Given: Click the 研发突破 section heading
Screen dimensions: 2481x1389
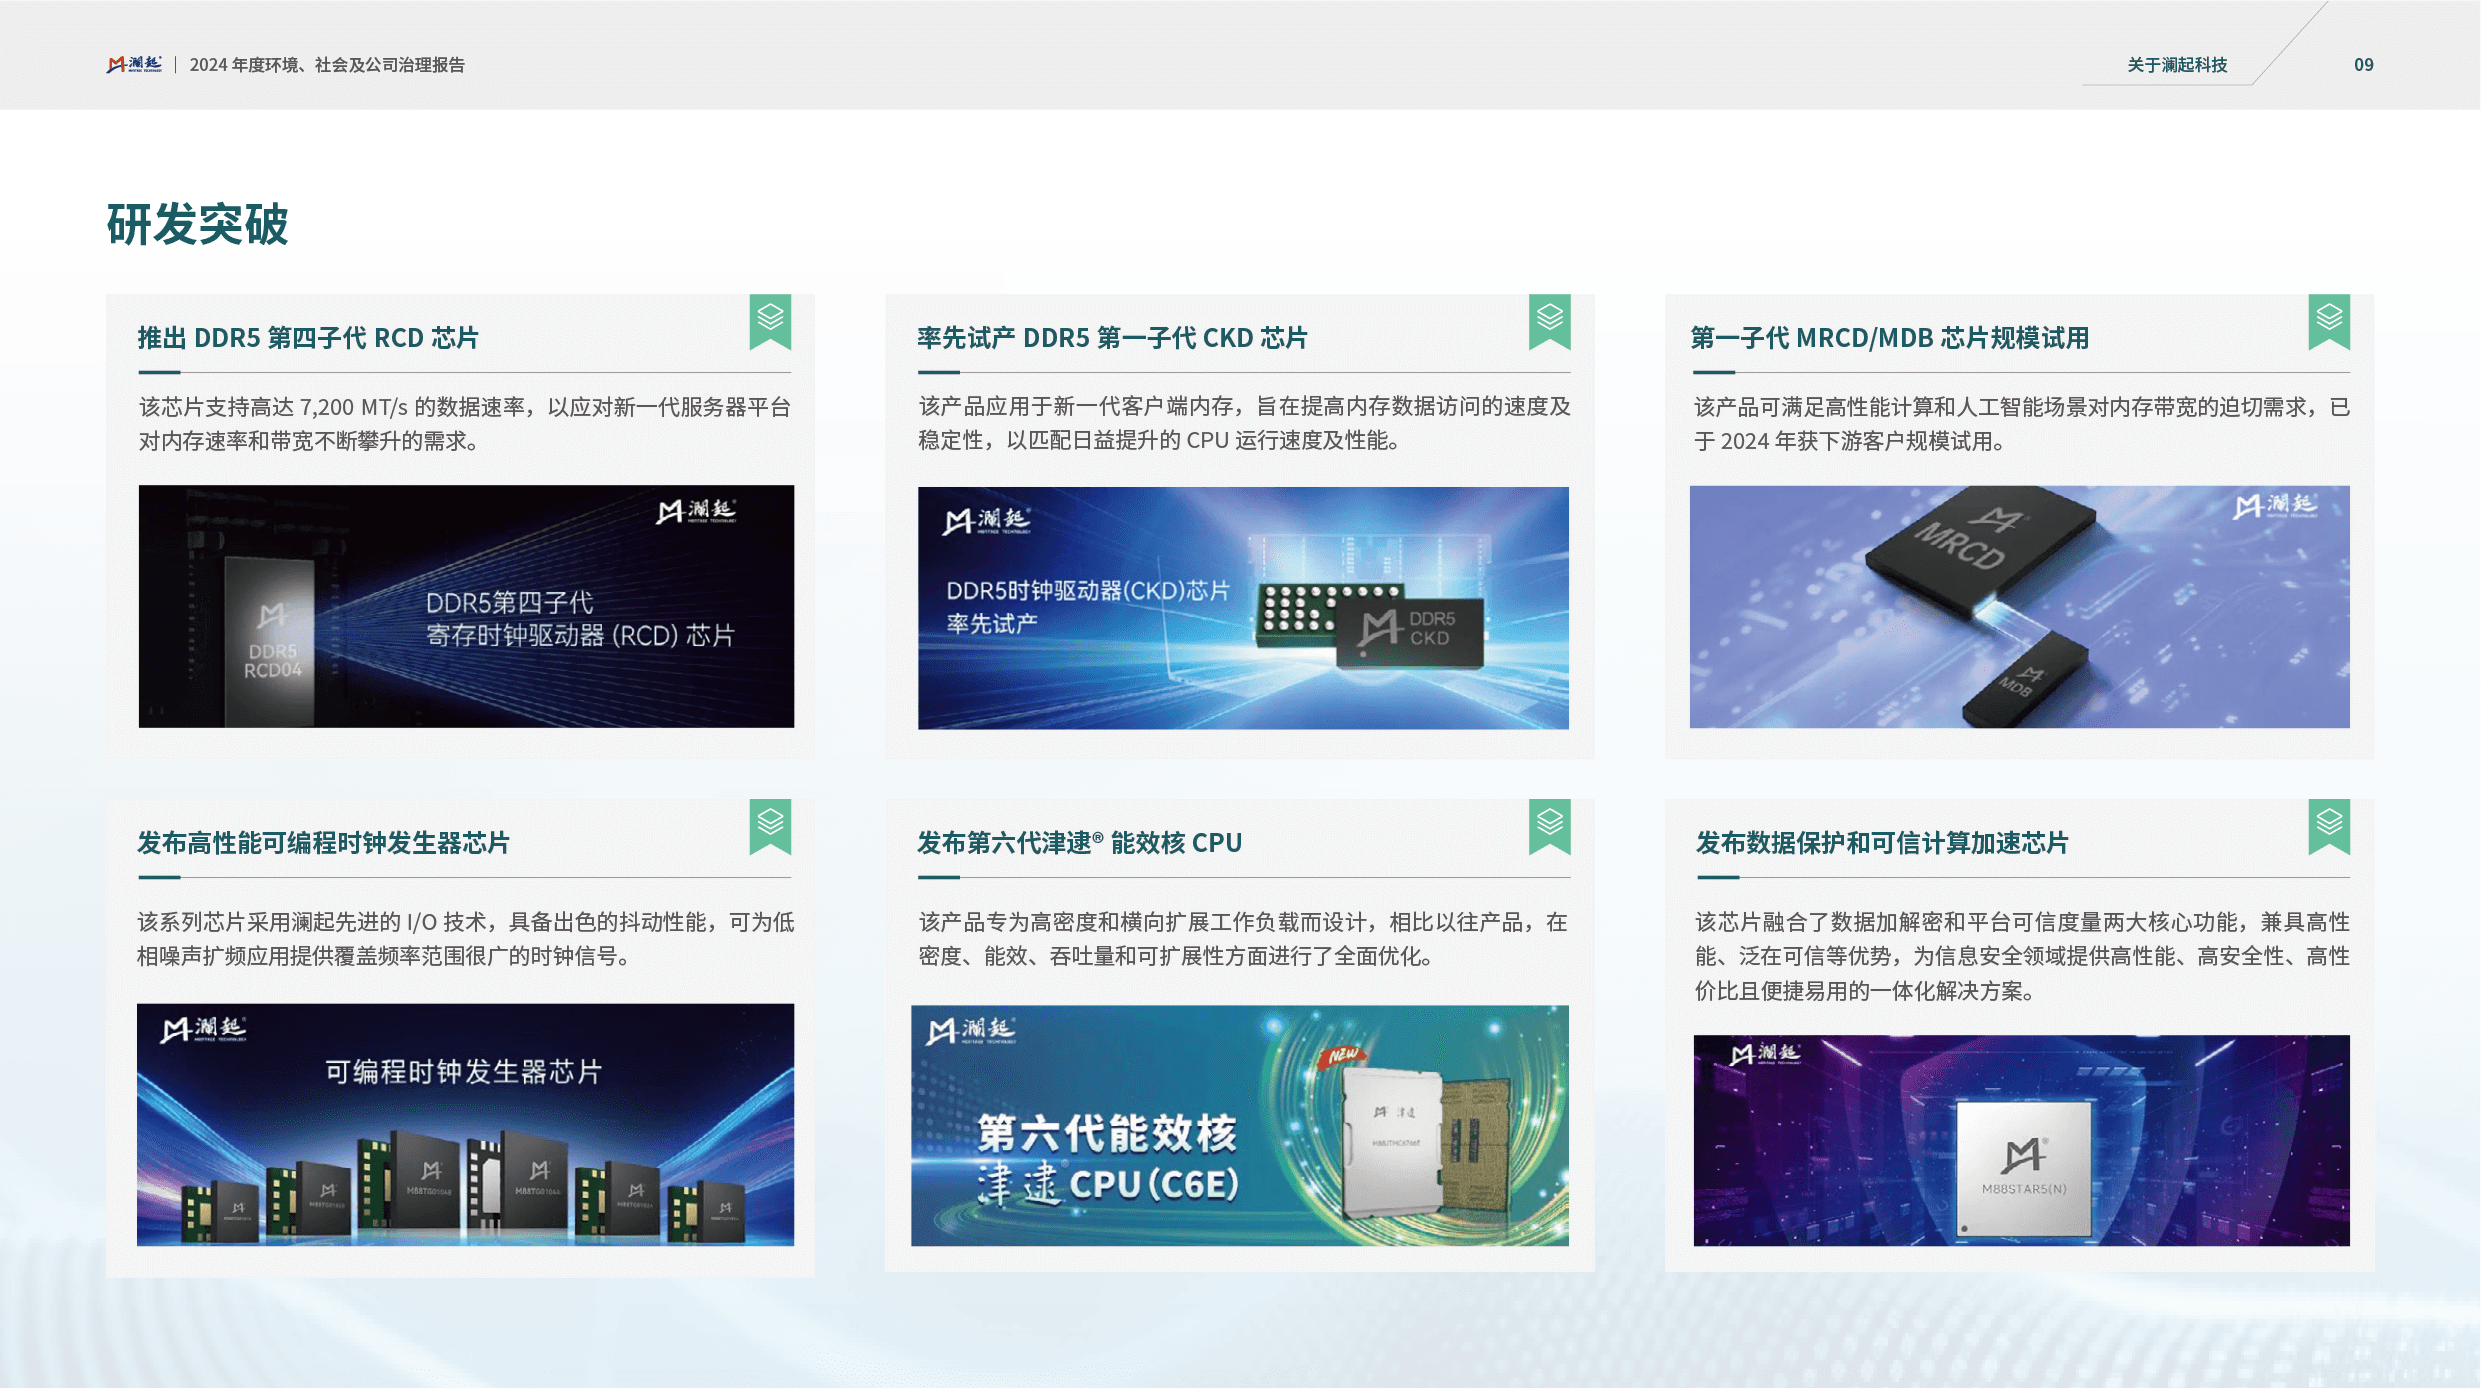Looking at the screenshot, I should tap(197, 224).
